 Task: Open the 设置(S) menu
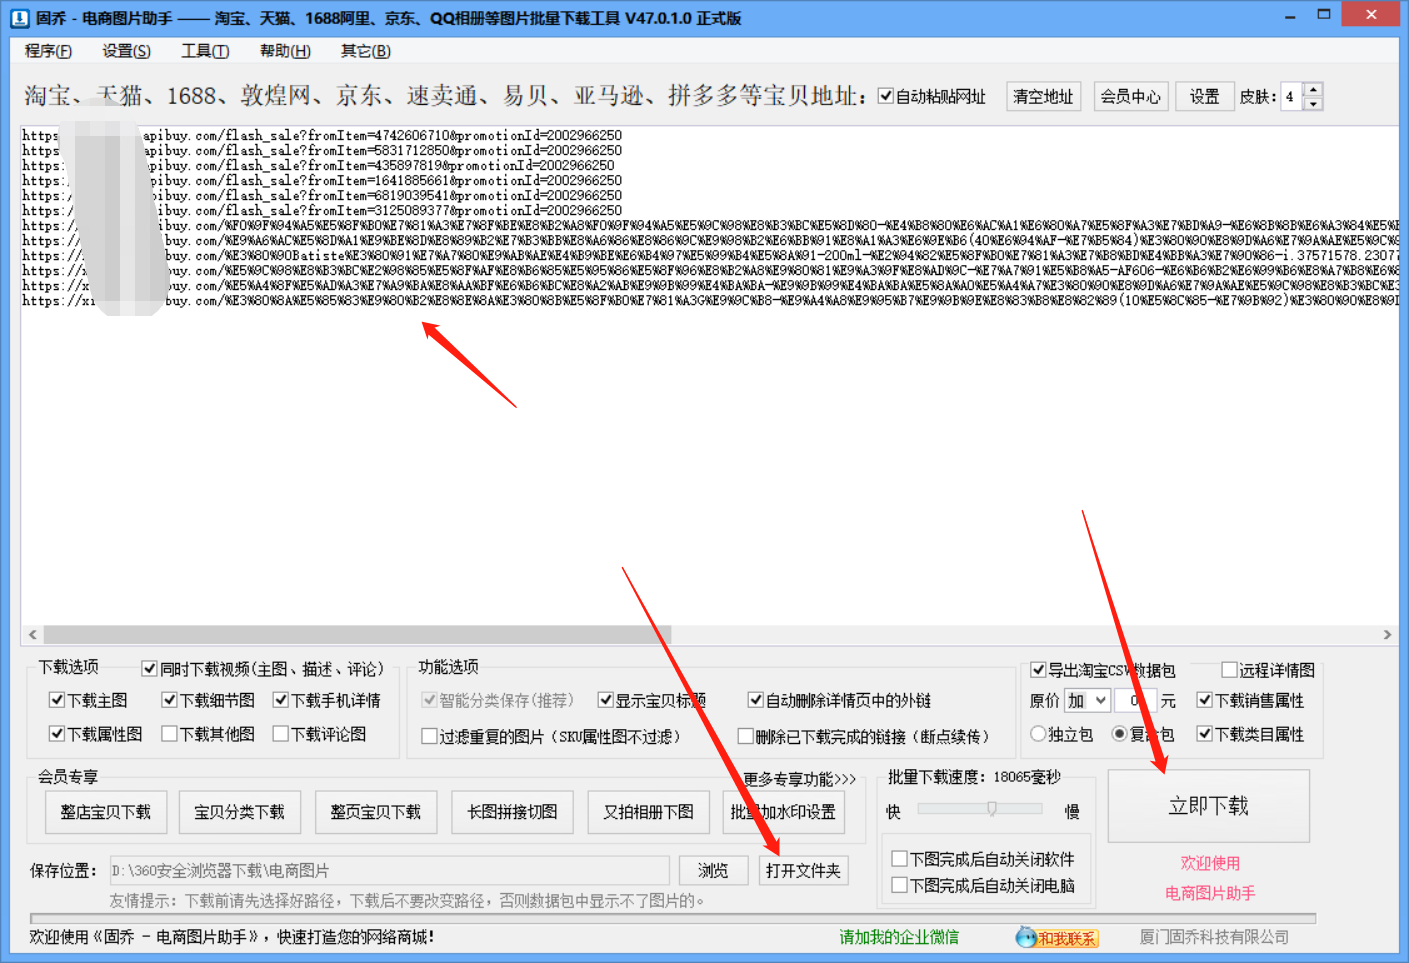coord(126,51)
